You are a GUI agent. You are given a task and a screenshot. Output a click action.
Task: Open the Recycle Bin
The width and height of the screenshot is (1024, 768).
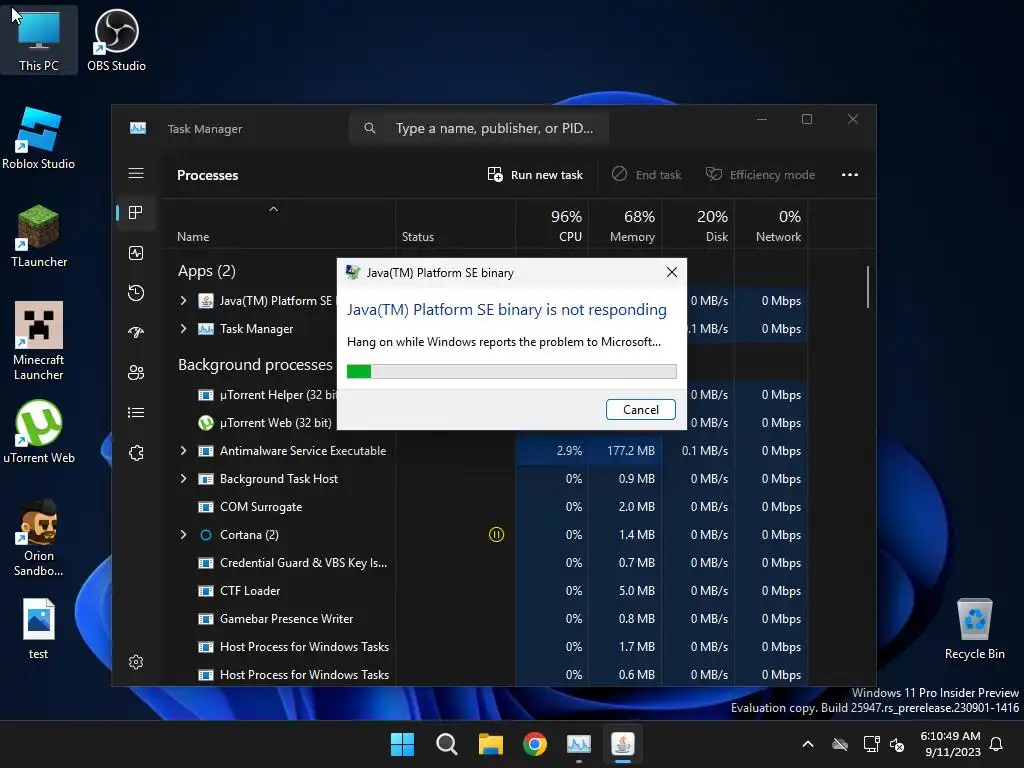[974, 629]
